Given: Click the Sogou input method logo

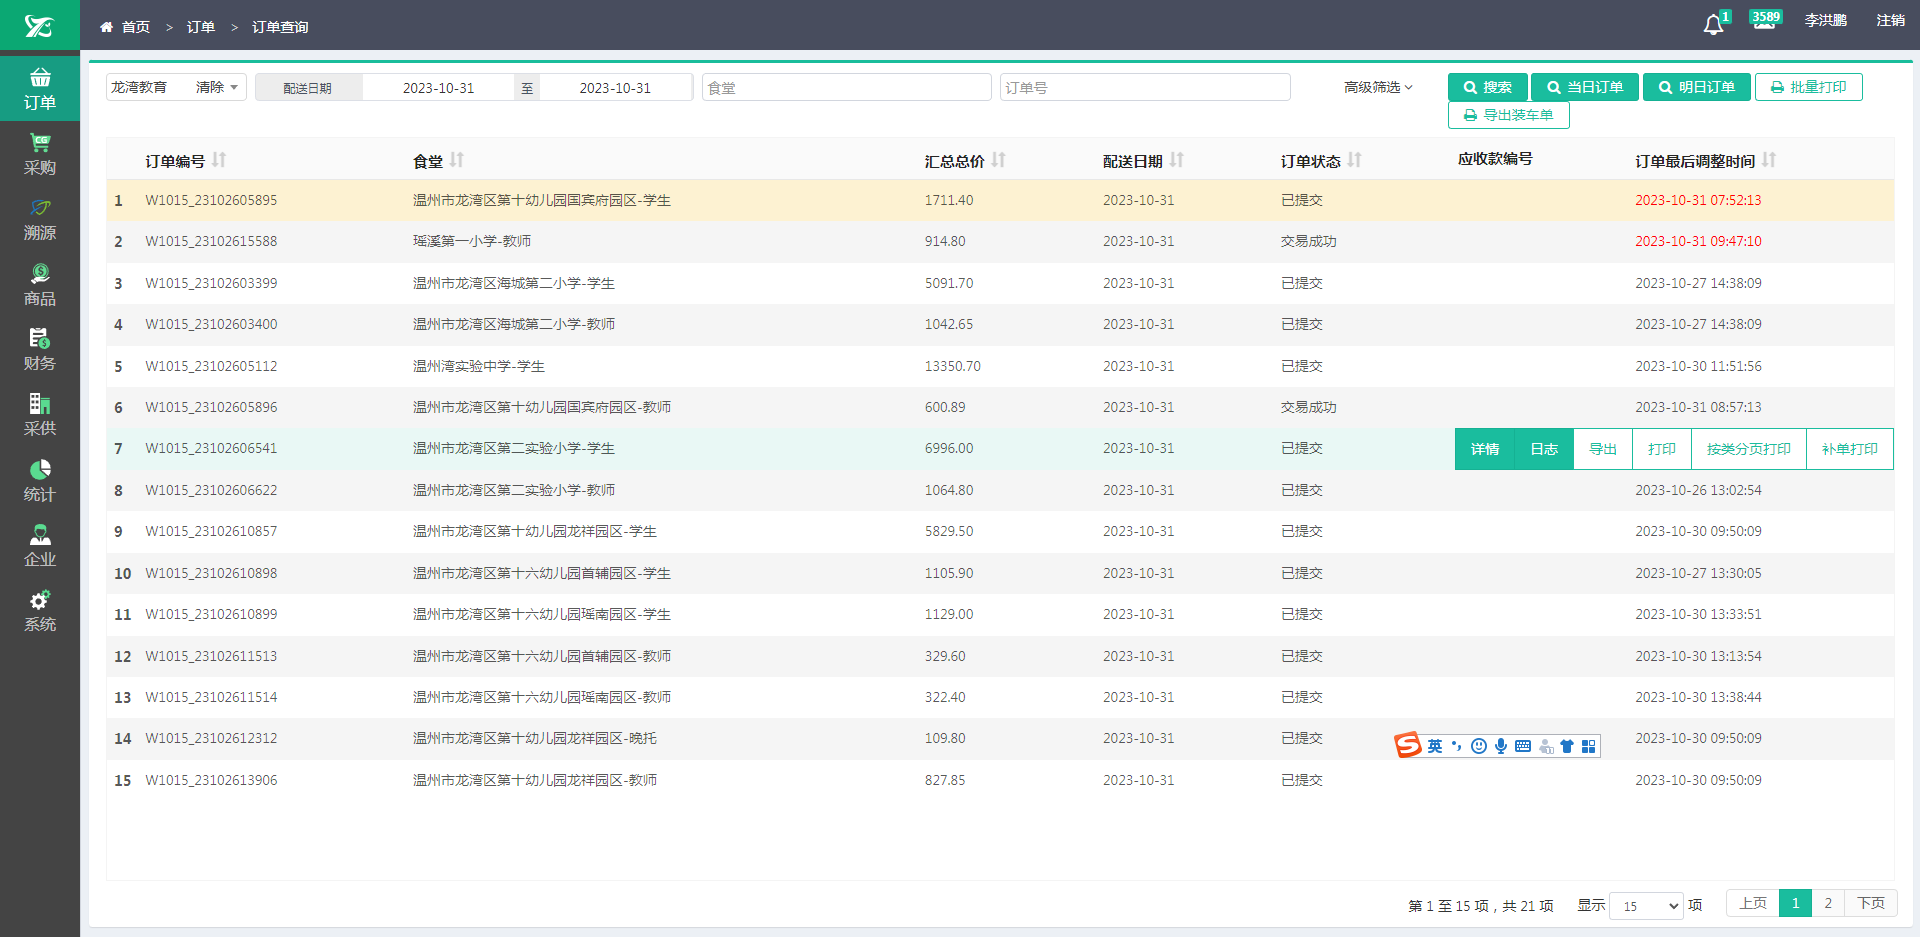Looking at the screenshot, I should click(1408, 745).
